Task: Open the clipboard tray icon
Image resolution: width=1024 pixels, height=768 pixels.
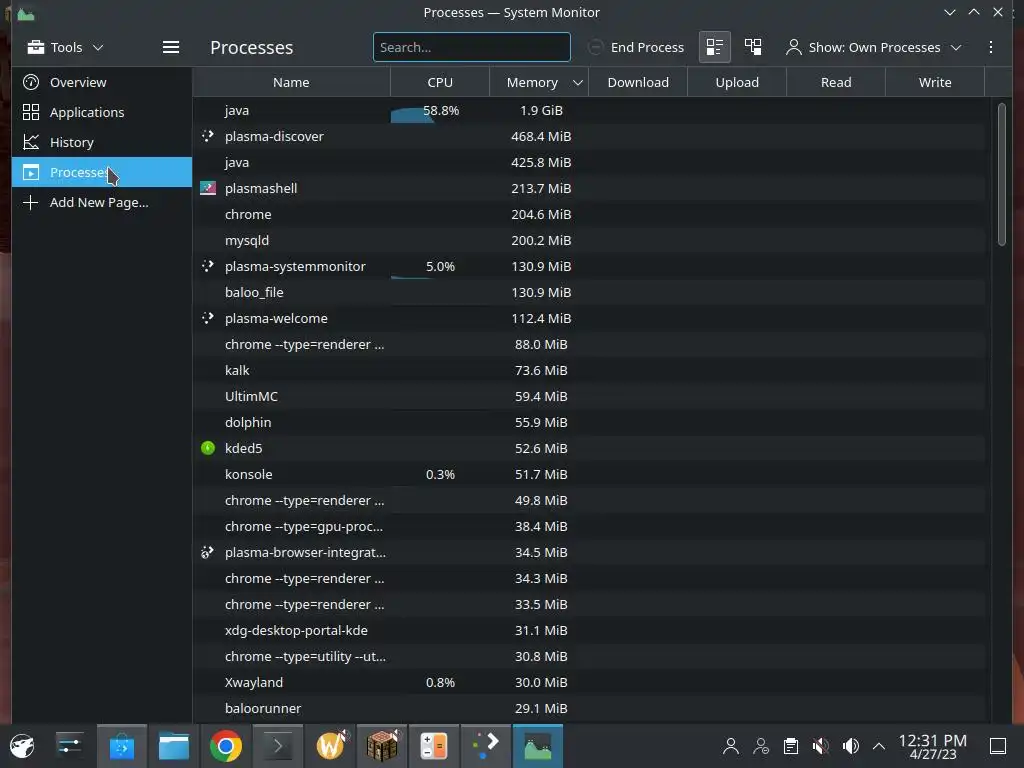Action: [791, 746]
